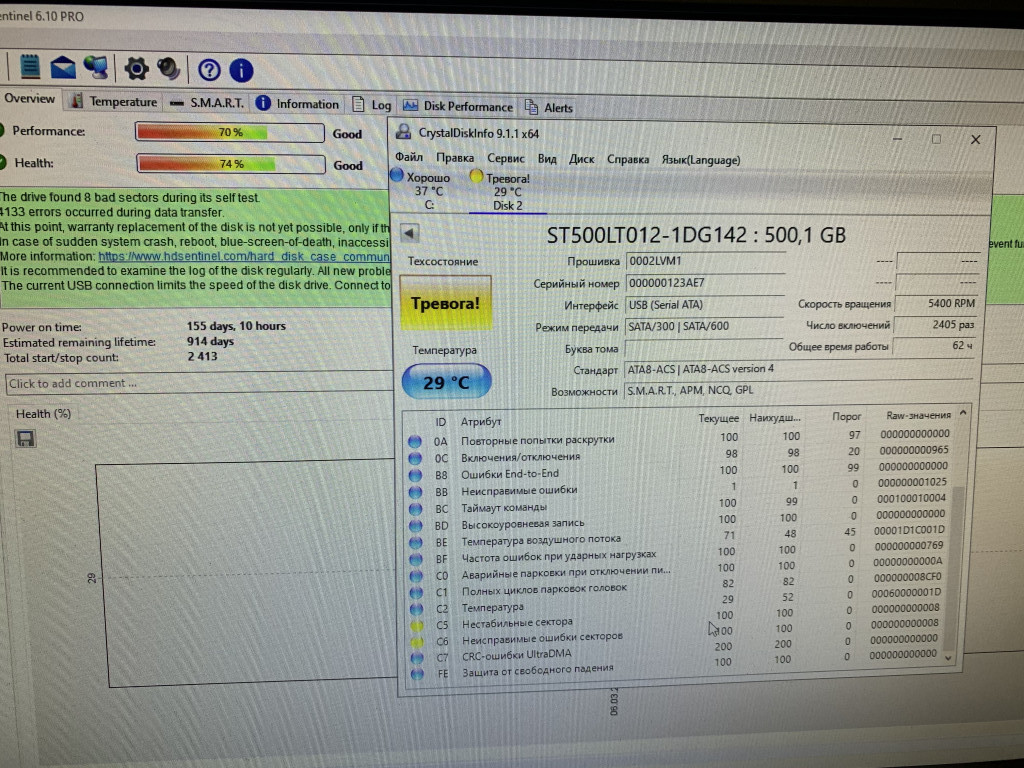Viewport: 1024px width, 768px height.
Task: Select row BB Неисправимые ошибки
Action: click(x=677, y=487)
